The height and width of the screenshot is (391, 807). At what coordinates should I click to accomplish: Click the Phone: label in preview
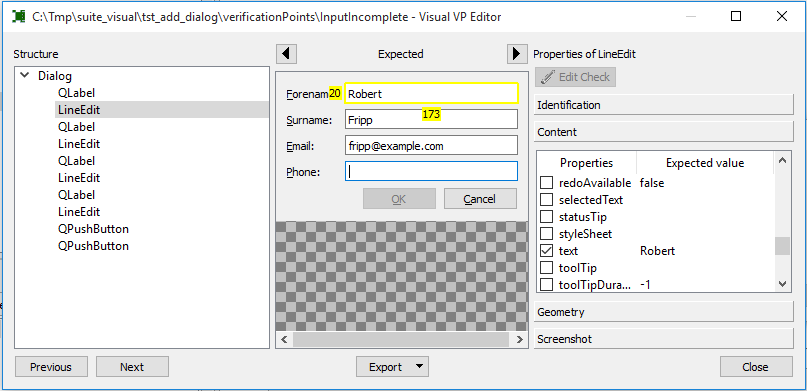[x=303, y=172]
